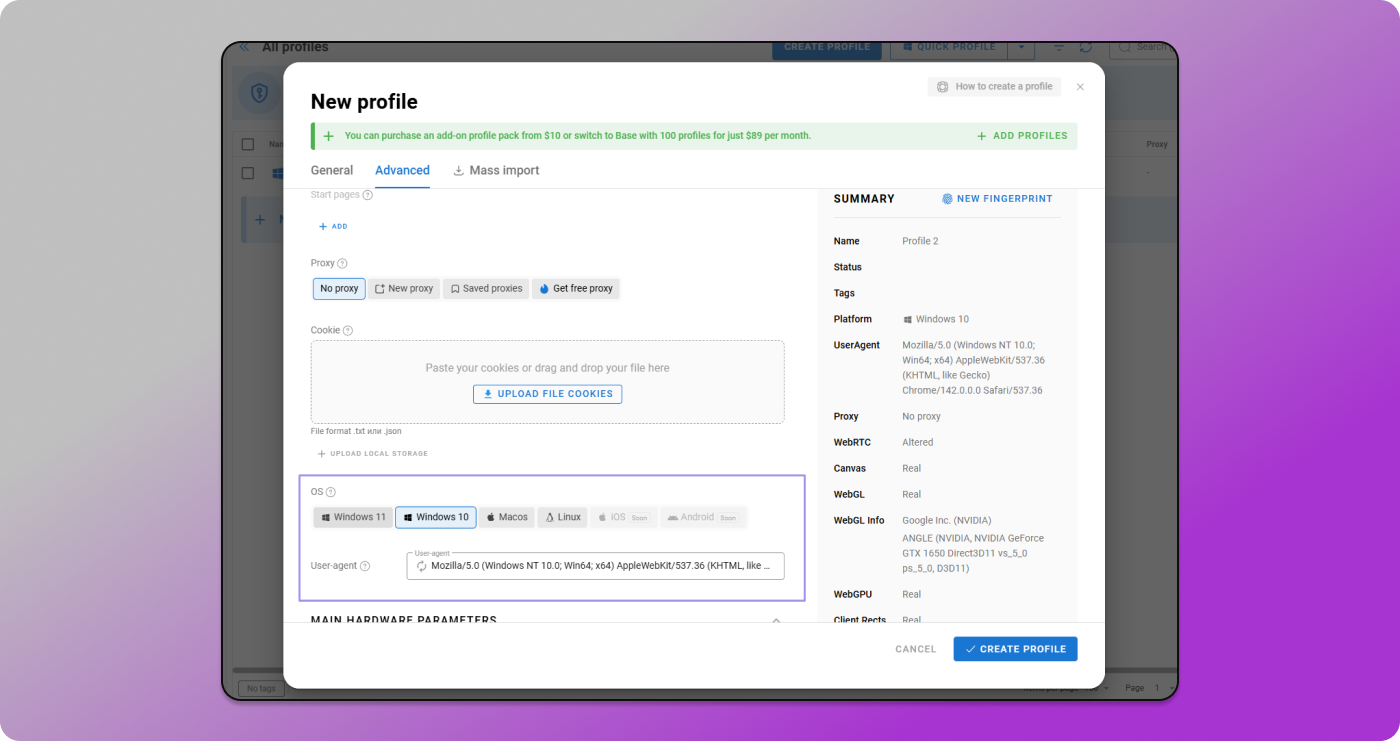This screenshot has height=741, width=1400.
Task: Click the Create Profile button in dialog
Action: 1015,649
